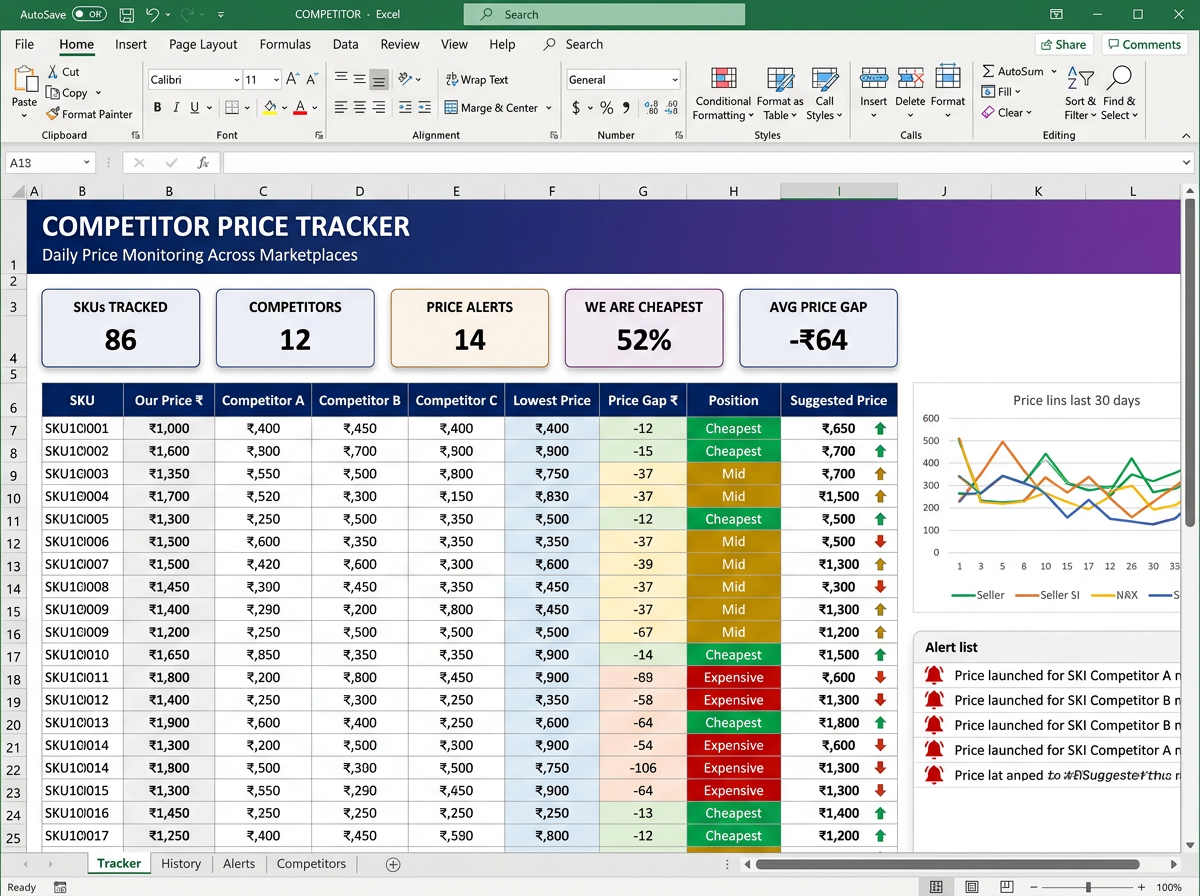The width and height of the screenshot is (1200, 896).
Task: Click the Top Align icon
Action: tap(341, 79)
